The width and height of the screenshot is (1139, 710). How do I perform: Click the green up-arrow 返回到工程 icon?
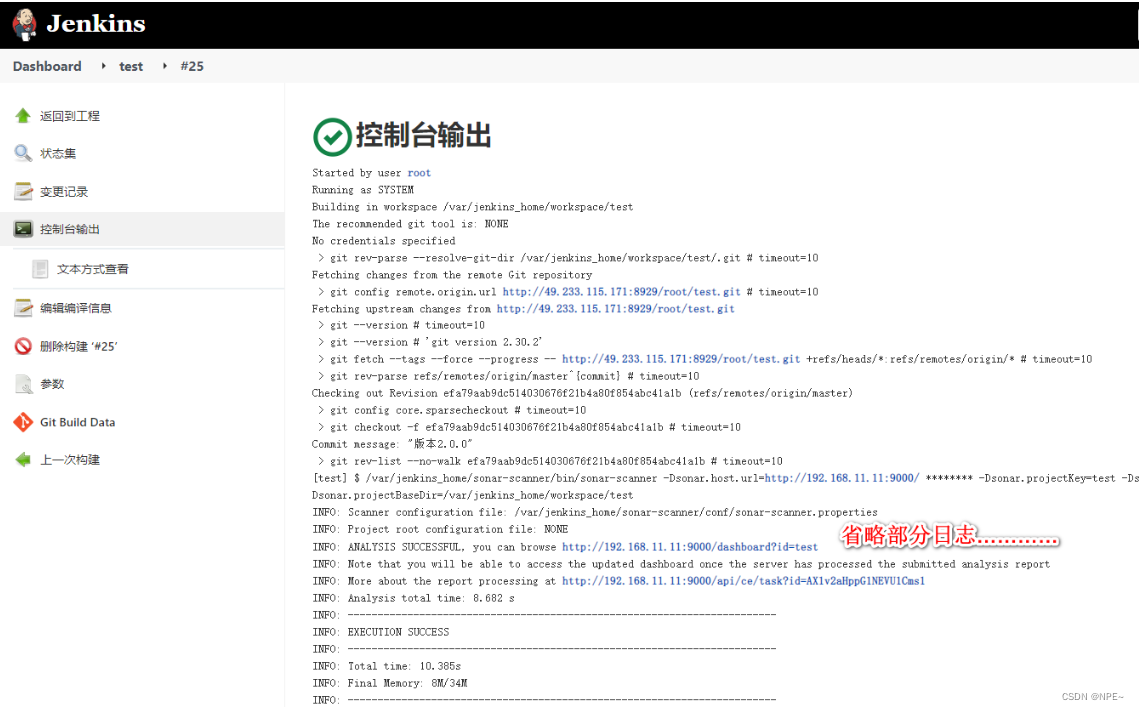23,116
